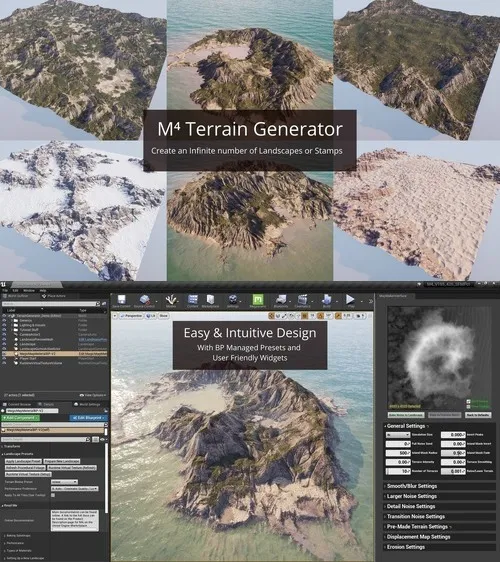
Task: Click the grid snapping icon in viewport toolbar
Action: [304, 316]
